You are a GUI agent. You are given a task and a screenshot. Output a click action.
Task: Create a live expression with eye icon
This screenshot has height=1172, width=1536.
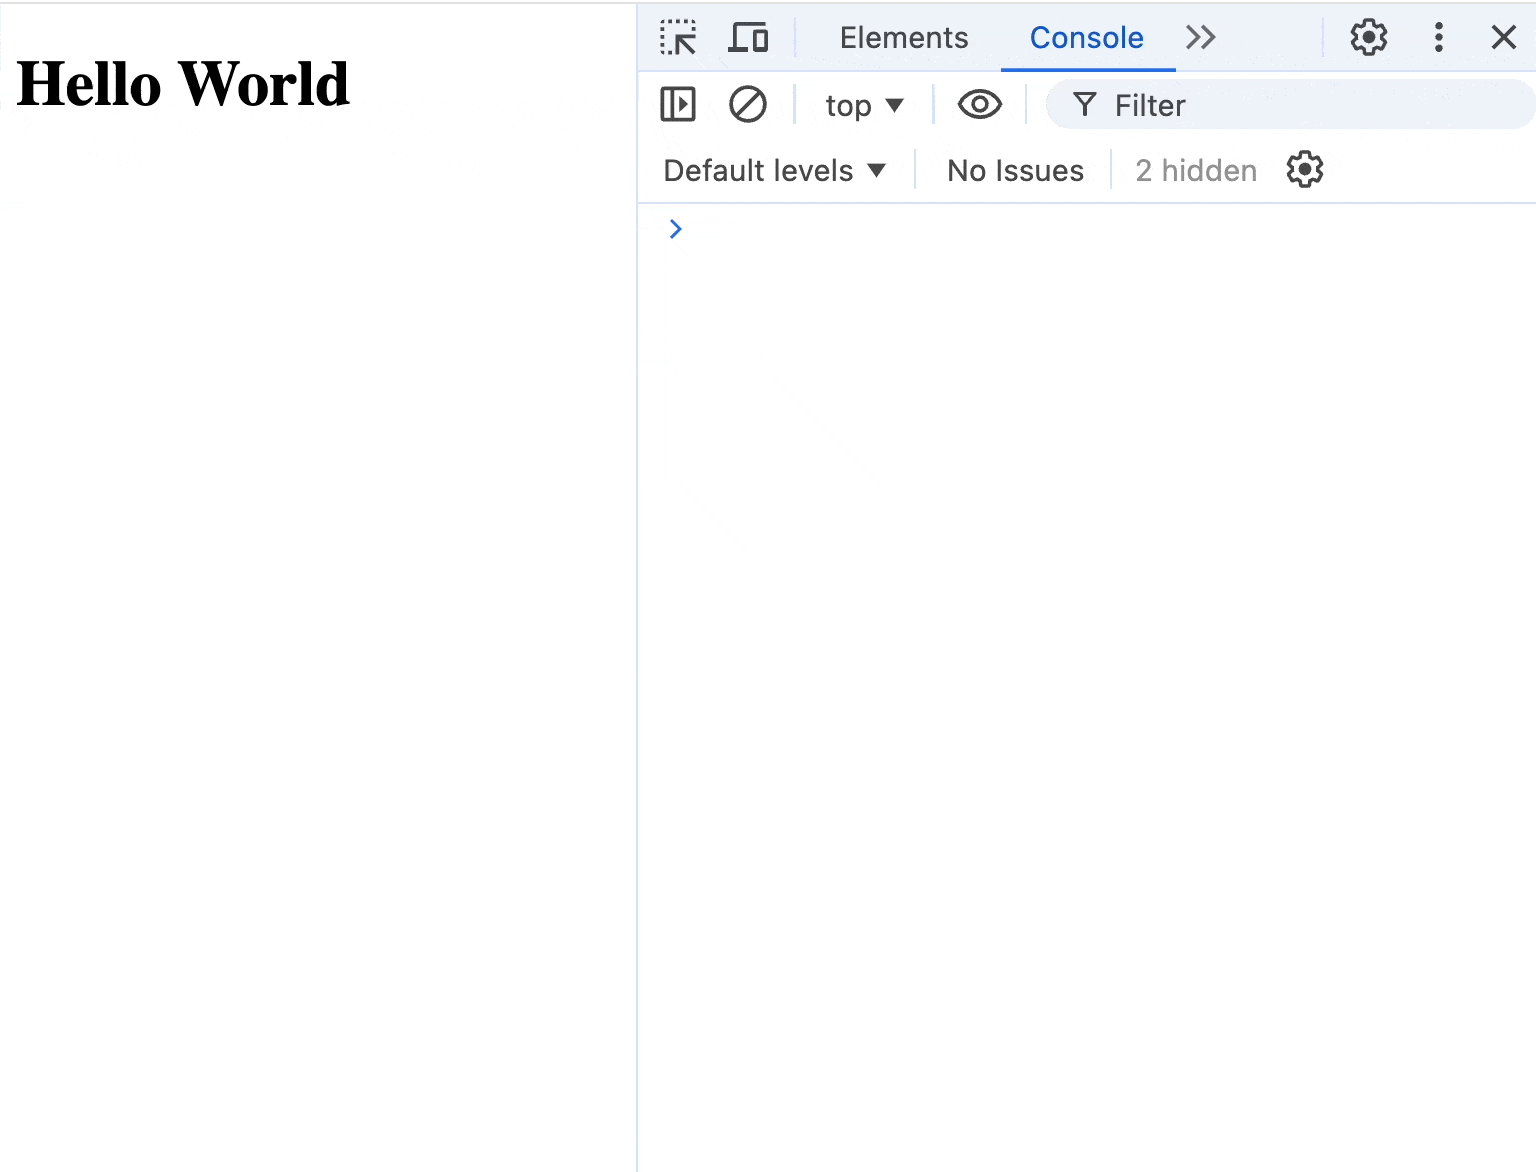click(x=980, y=104)
